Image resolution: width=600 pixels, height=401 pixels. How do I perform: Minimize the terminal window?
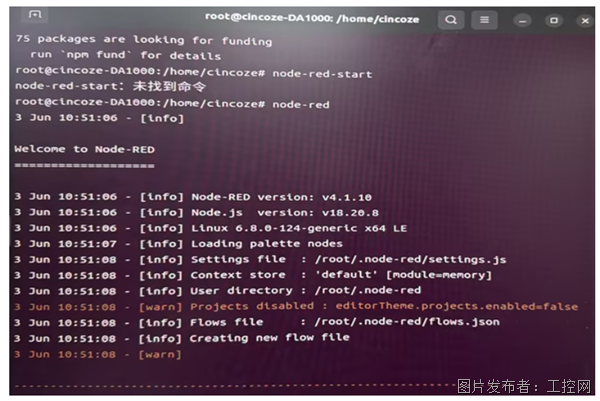click(522, 21)
